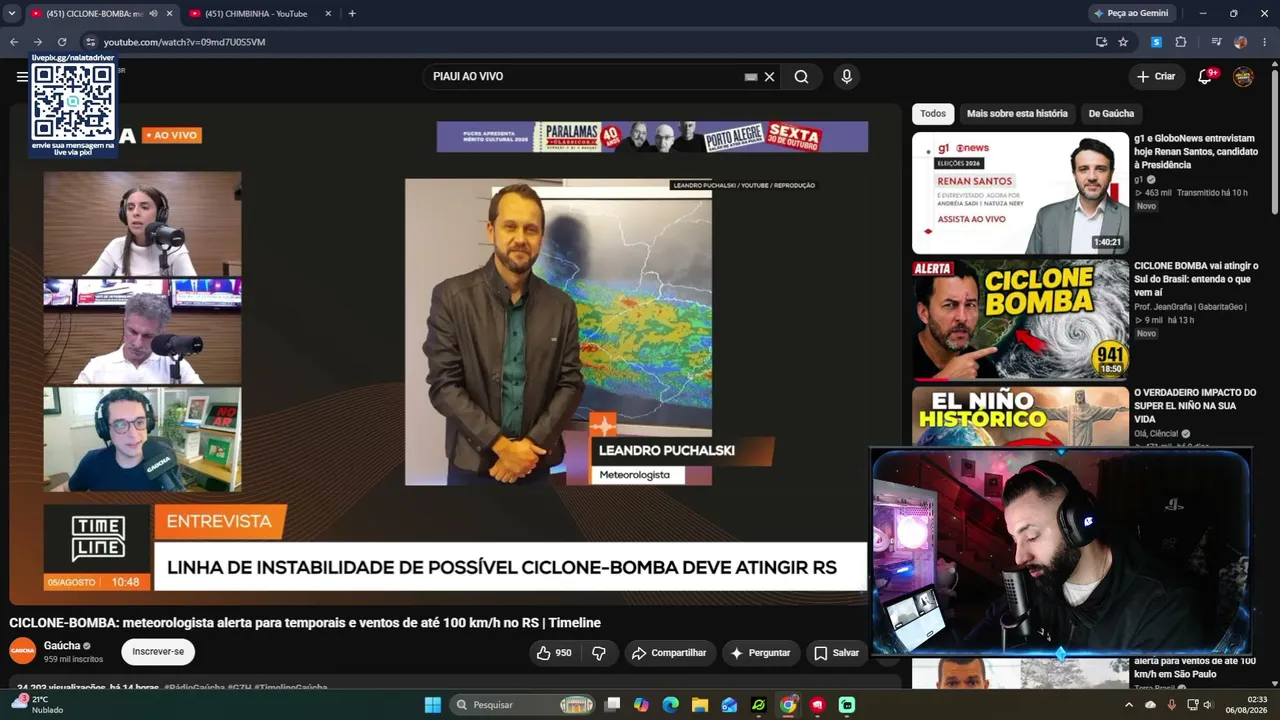
Task: Open the Gaúcha channel avatar
Action: (23, 651)
